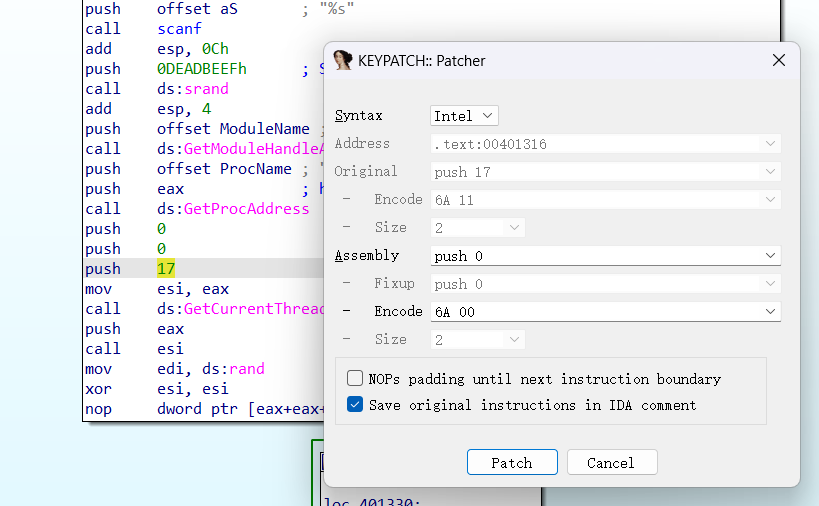Screen dimensions: 819x506
Task: Open the Syntax Intel dropdown
Action: coord(464,116)
